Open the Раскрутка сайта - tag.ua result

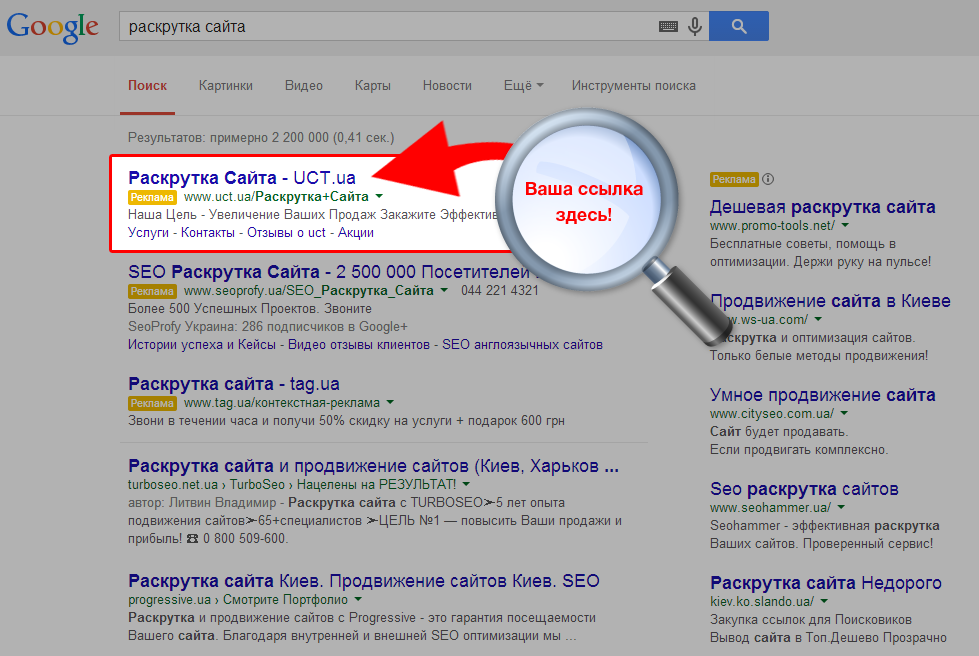click(234, 384)
